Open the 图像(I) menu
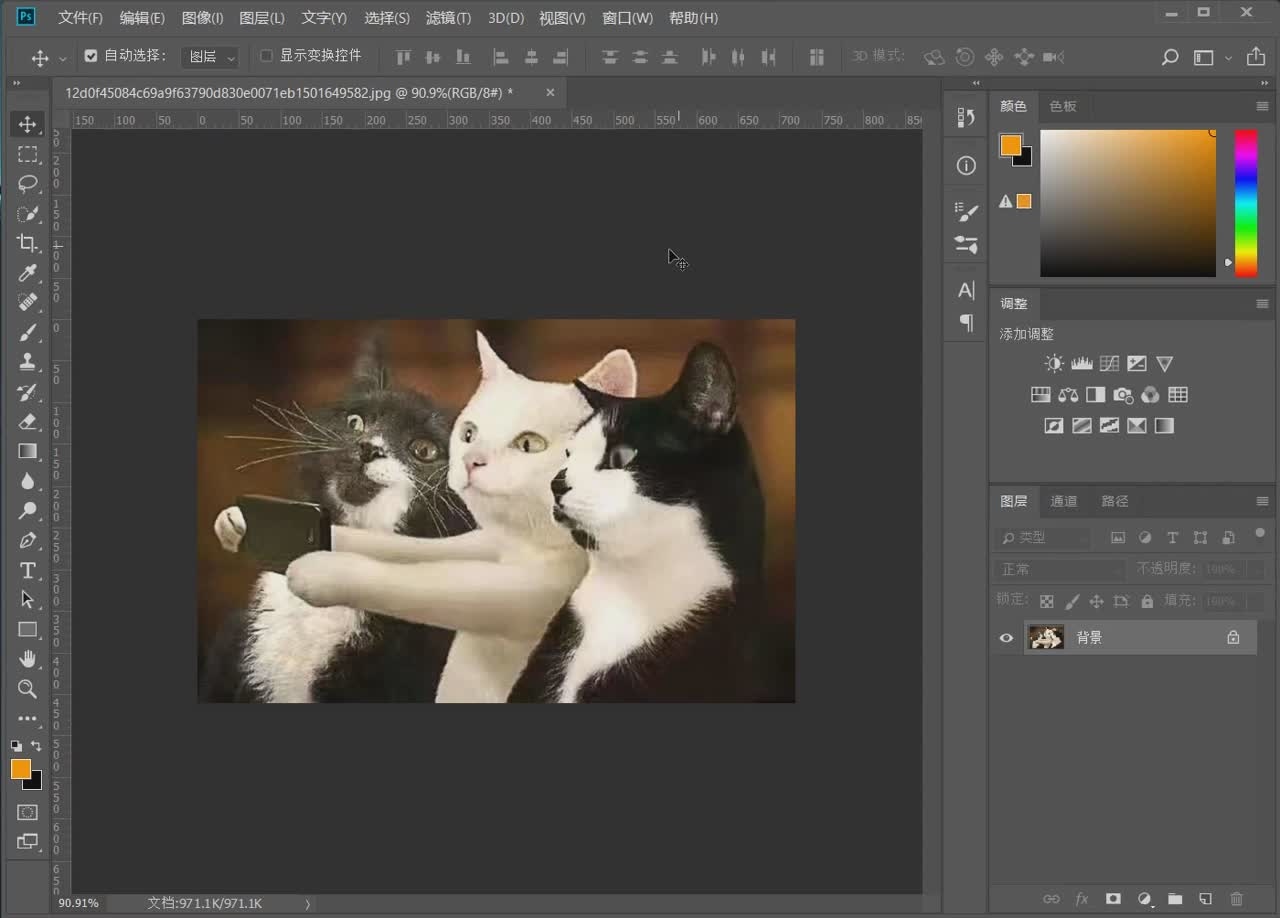1280x918 pixels. pyautogui.click(x=203, y=18)
